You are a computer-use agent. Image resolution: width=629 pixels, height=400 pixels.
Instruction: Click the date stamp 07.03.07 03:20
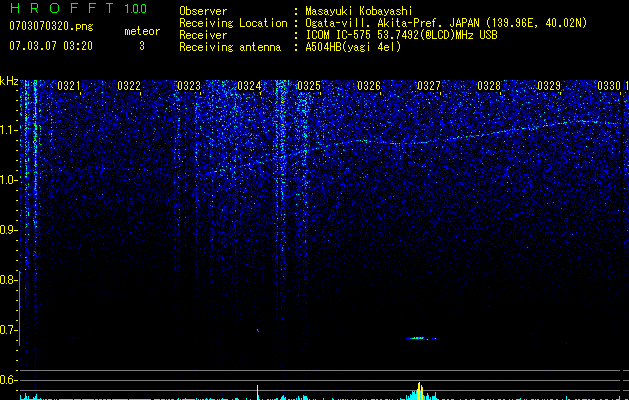(51, 46)
